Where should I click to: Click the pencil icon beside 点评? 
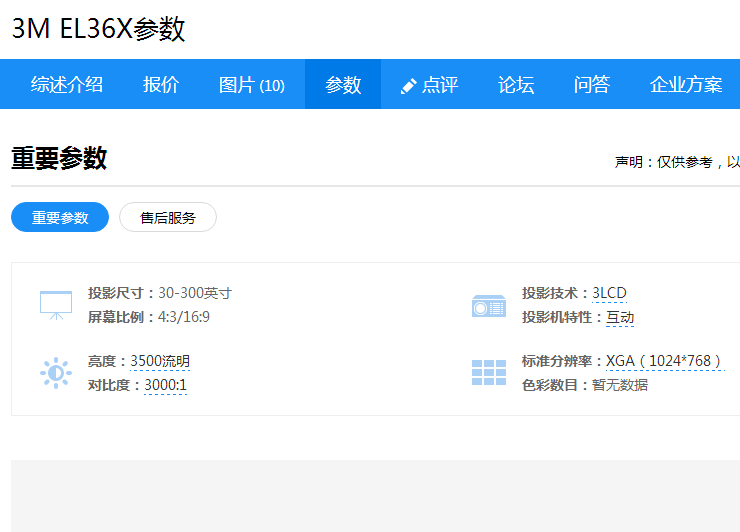click(408, 86)
